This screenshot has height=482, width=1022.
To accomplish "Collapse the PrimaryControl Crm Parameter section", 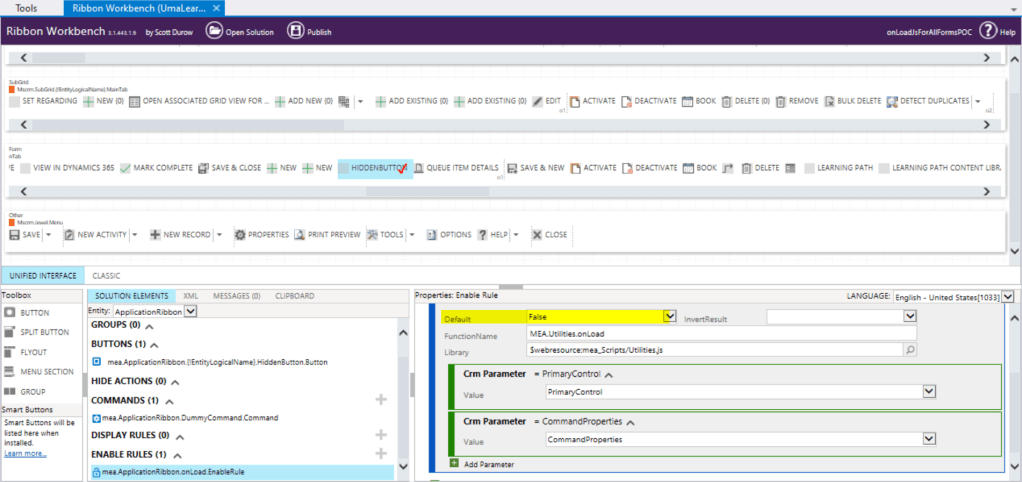I will (609, 374).
